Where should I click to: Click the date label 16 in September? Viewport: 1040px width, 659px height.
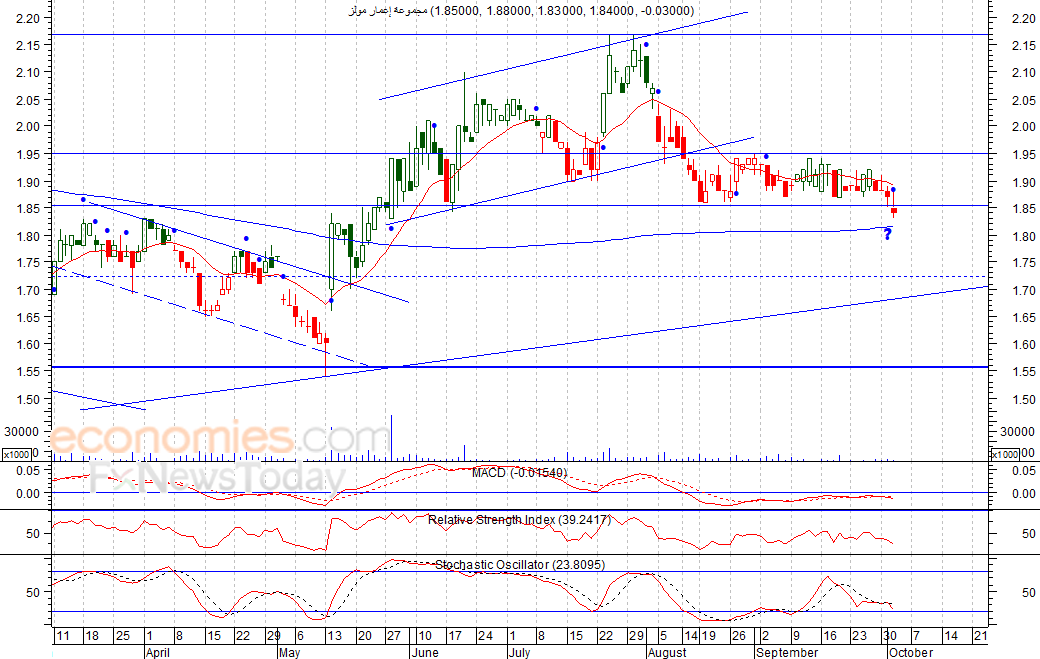click(830, 636)
